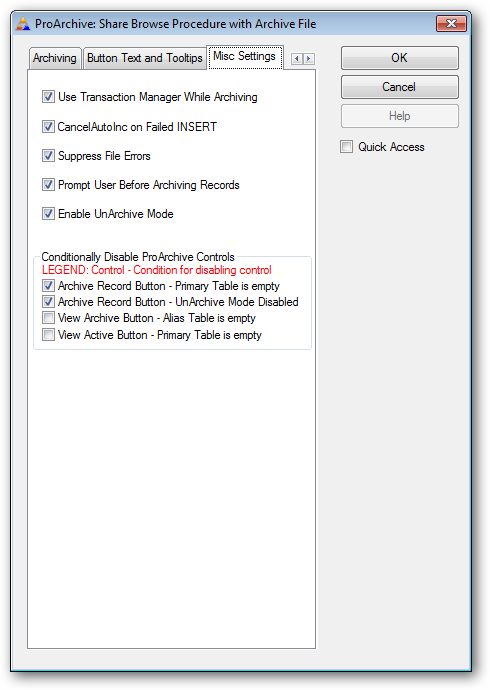
Task: Select the Misc Settings tab
Action: [x=245, y=57]
